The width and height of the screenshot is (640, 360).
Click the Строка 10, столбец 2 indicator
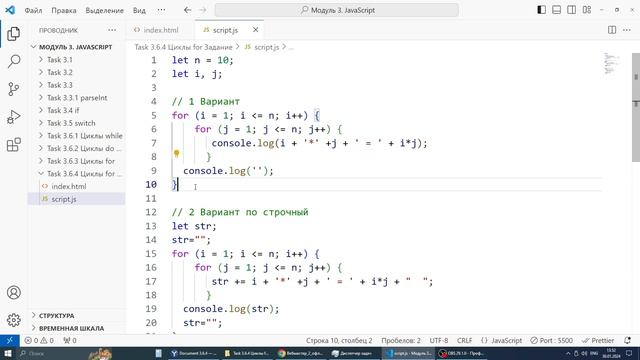tap(339, 340)
